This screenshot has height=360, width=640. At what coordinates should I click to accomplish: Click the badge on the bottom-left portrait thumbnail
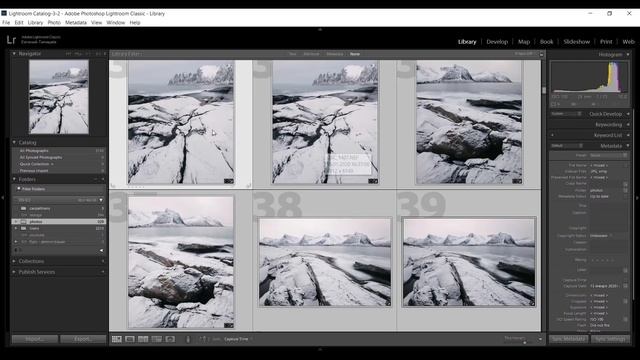tap(229, 325)
